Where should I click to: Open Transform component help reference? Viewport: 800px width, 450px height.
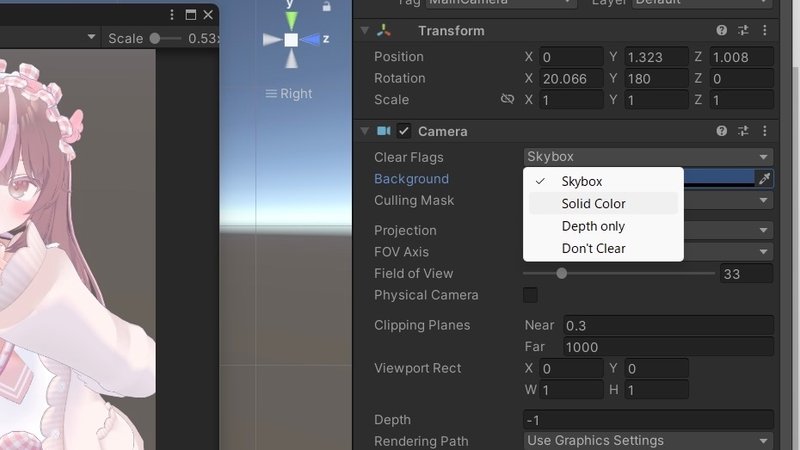721,30
